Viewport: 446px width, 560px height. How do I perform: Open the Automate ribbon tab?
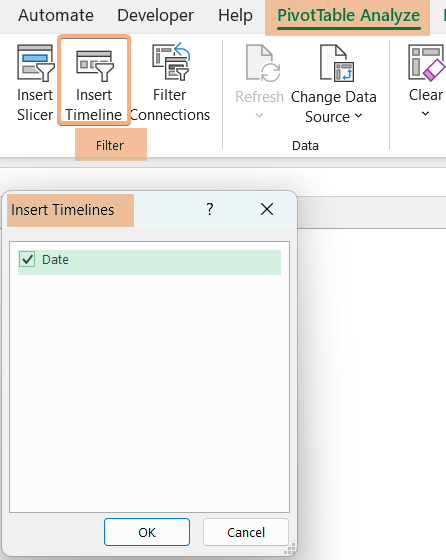coord(56,15)
